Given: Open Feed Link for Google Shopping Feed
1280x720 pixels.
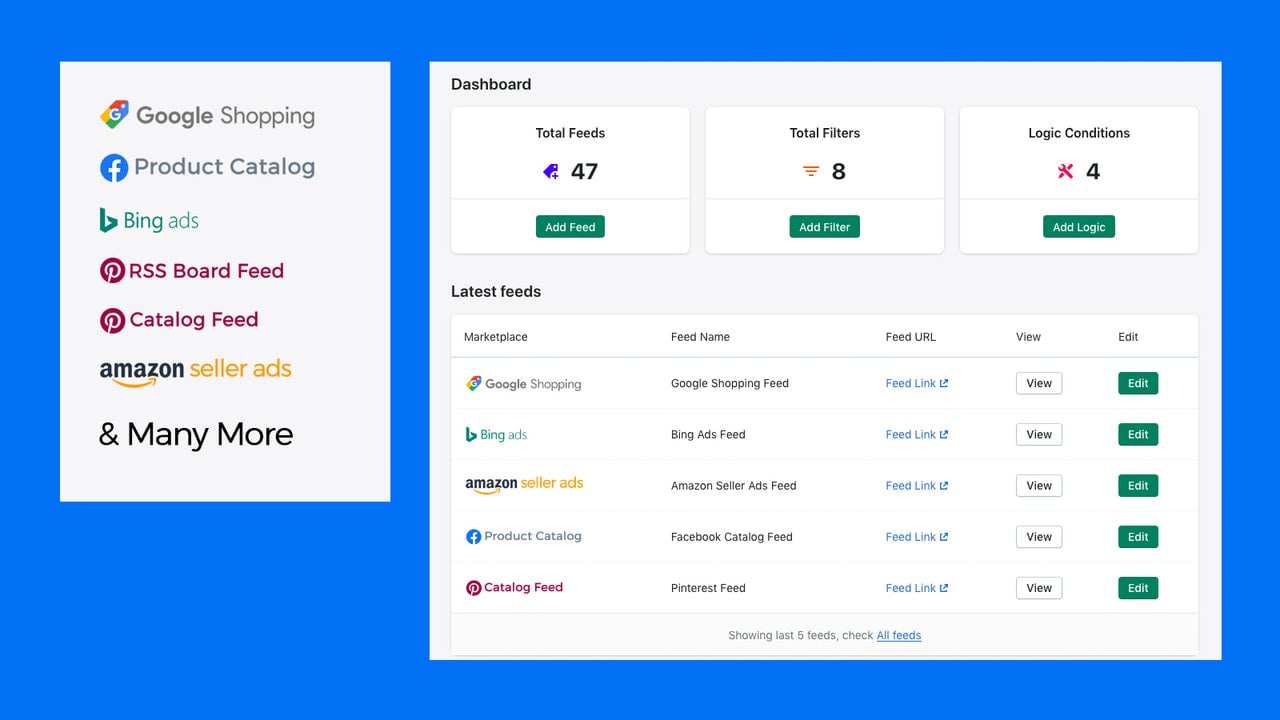Looking at the screenshot, I should 917,383.
